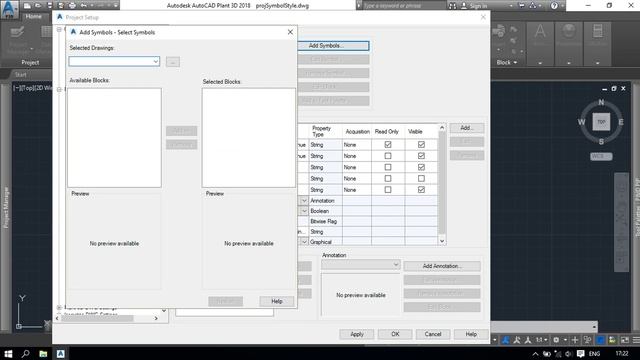Click the properties table vertical scrollbar down arrow
Screen dimensions: 640x360
tap(442, 241)
